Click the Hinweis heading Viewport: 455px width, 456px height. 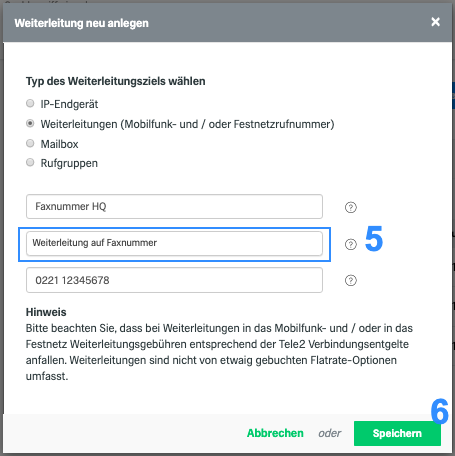(x=46, y=312)
